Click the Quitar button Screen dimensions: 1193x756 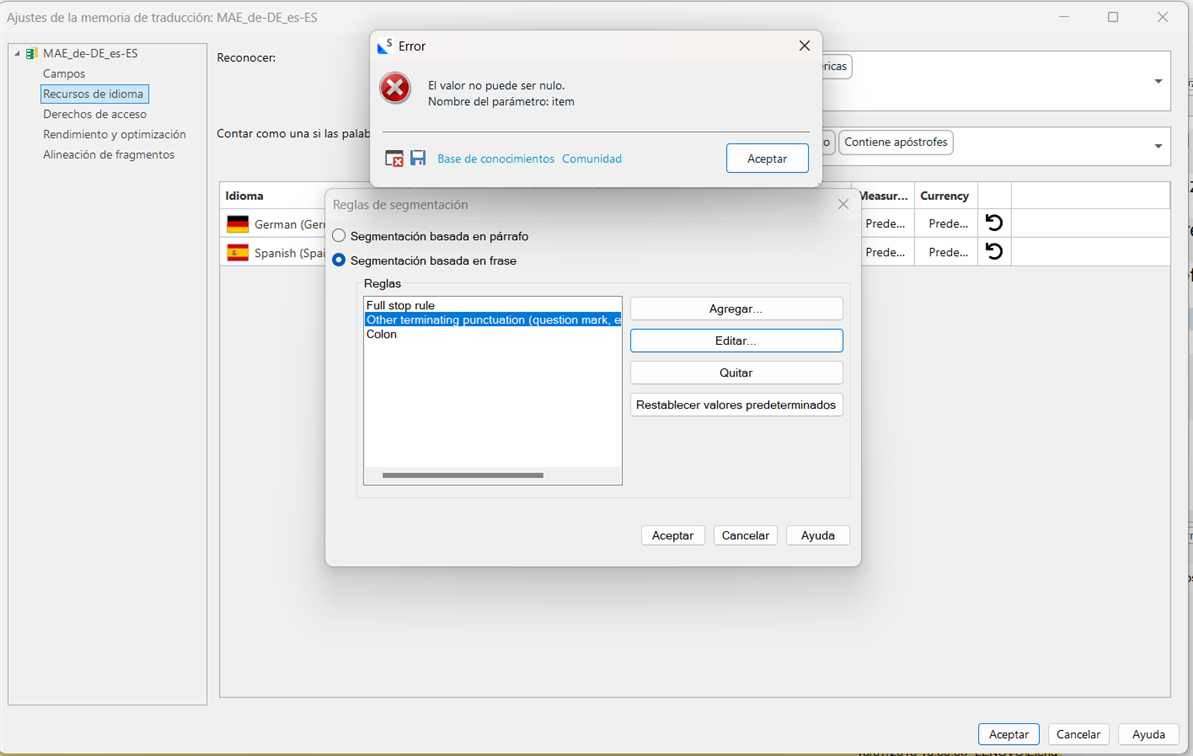[736, 373]
